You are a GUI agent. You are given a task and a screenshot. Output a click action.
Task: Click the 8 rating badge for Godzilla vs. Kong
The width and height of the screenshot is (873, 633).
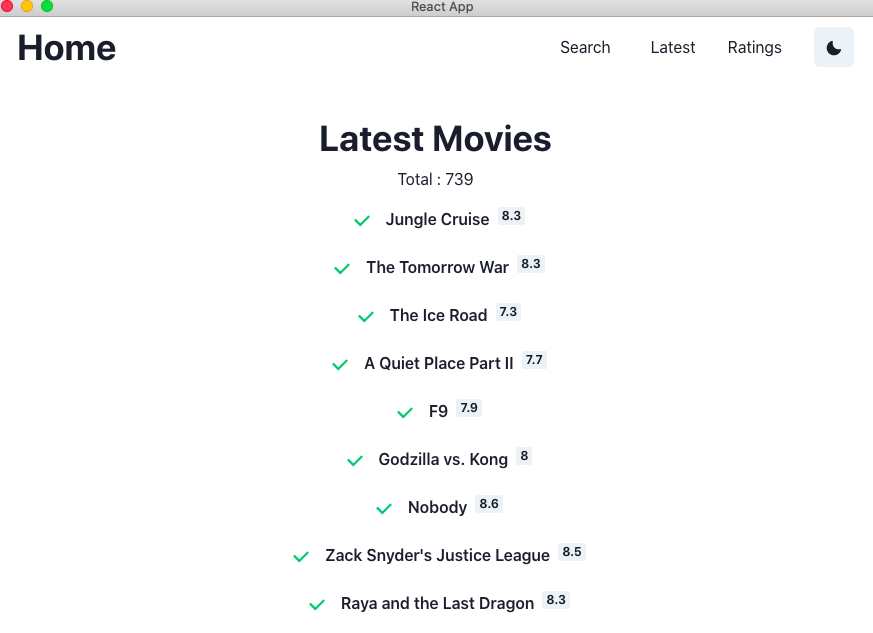(524, 456)
